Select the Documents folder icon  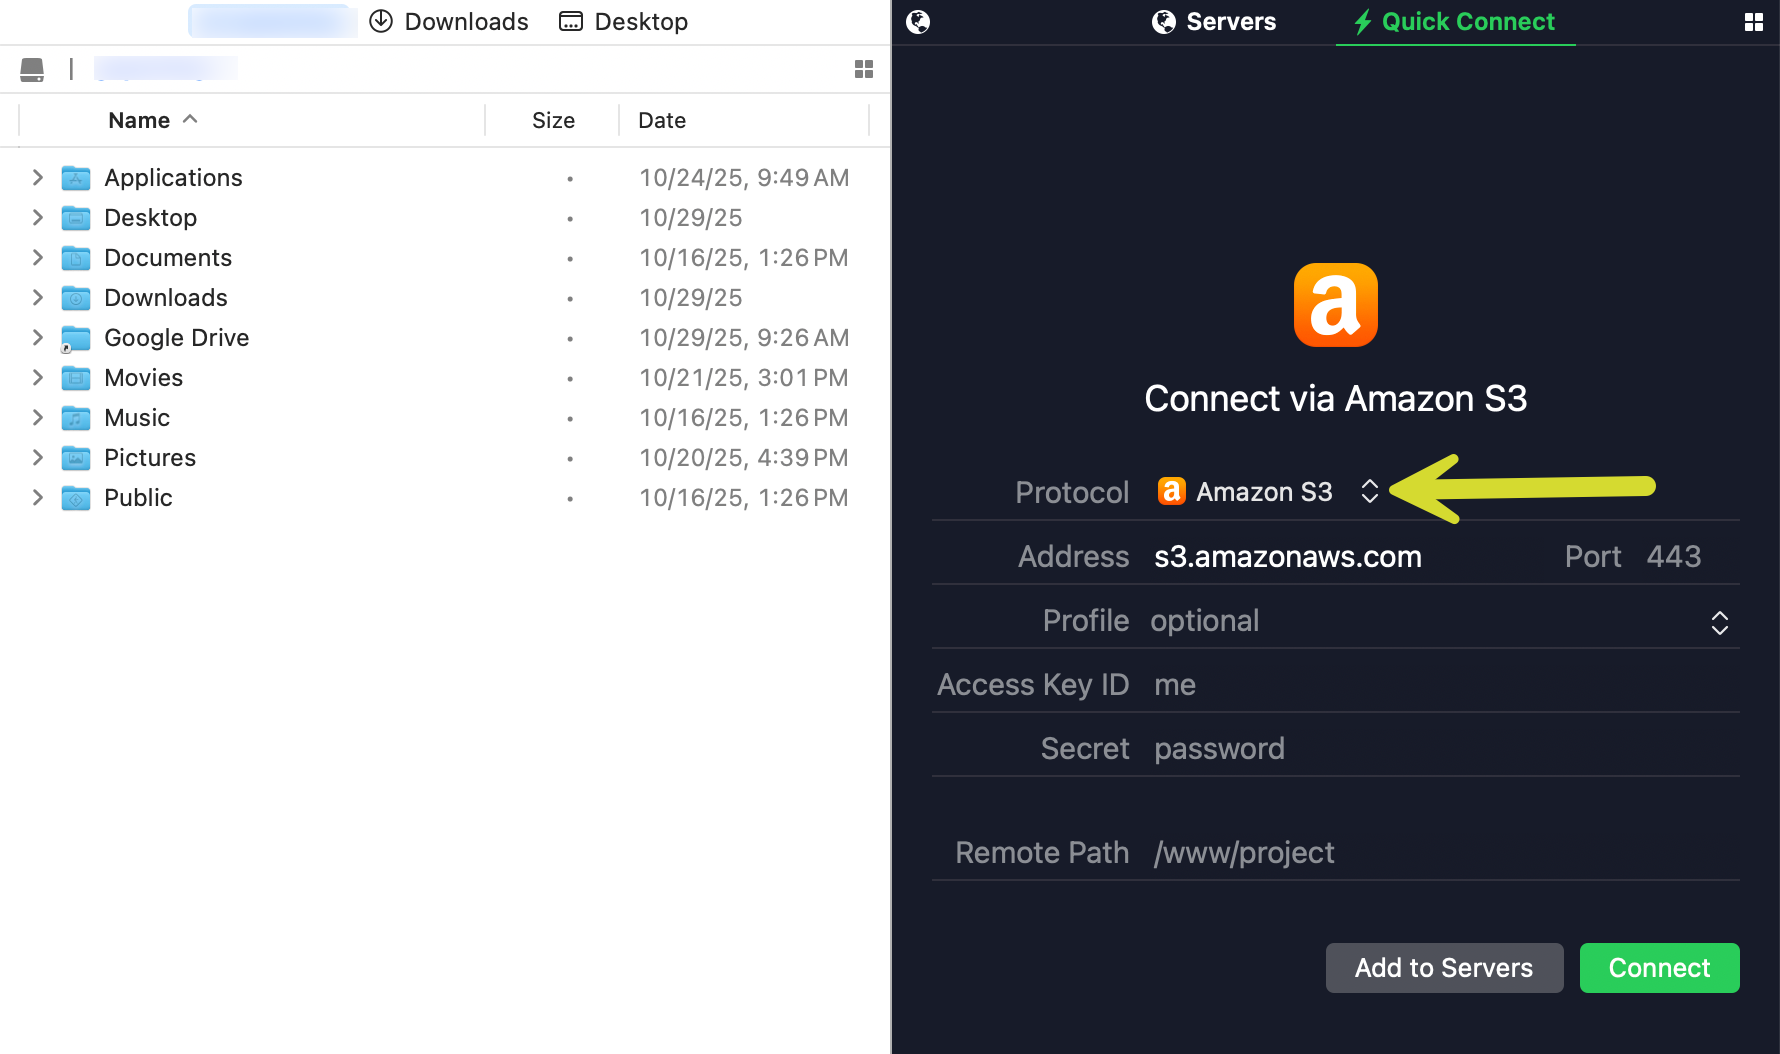[76, 258]
